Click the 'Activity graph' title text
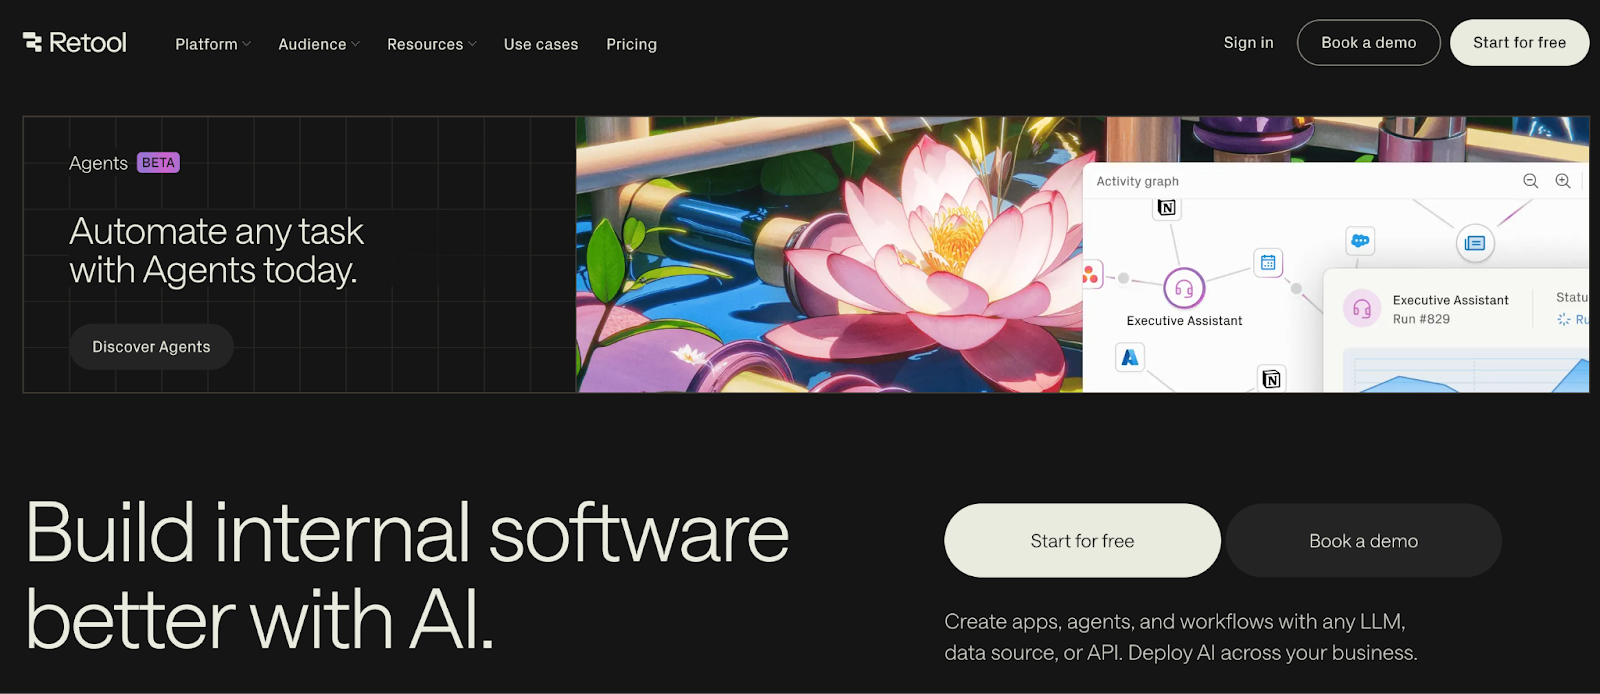This screenshot has width=1600, height=694. (1137, 181)
